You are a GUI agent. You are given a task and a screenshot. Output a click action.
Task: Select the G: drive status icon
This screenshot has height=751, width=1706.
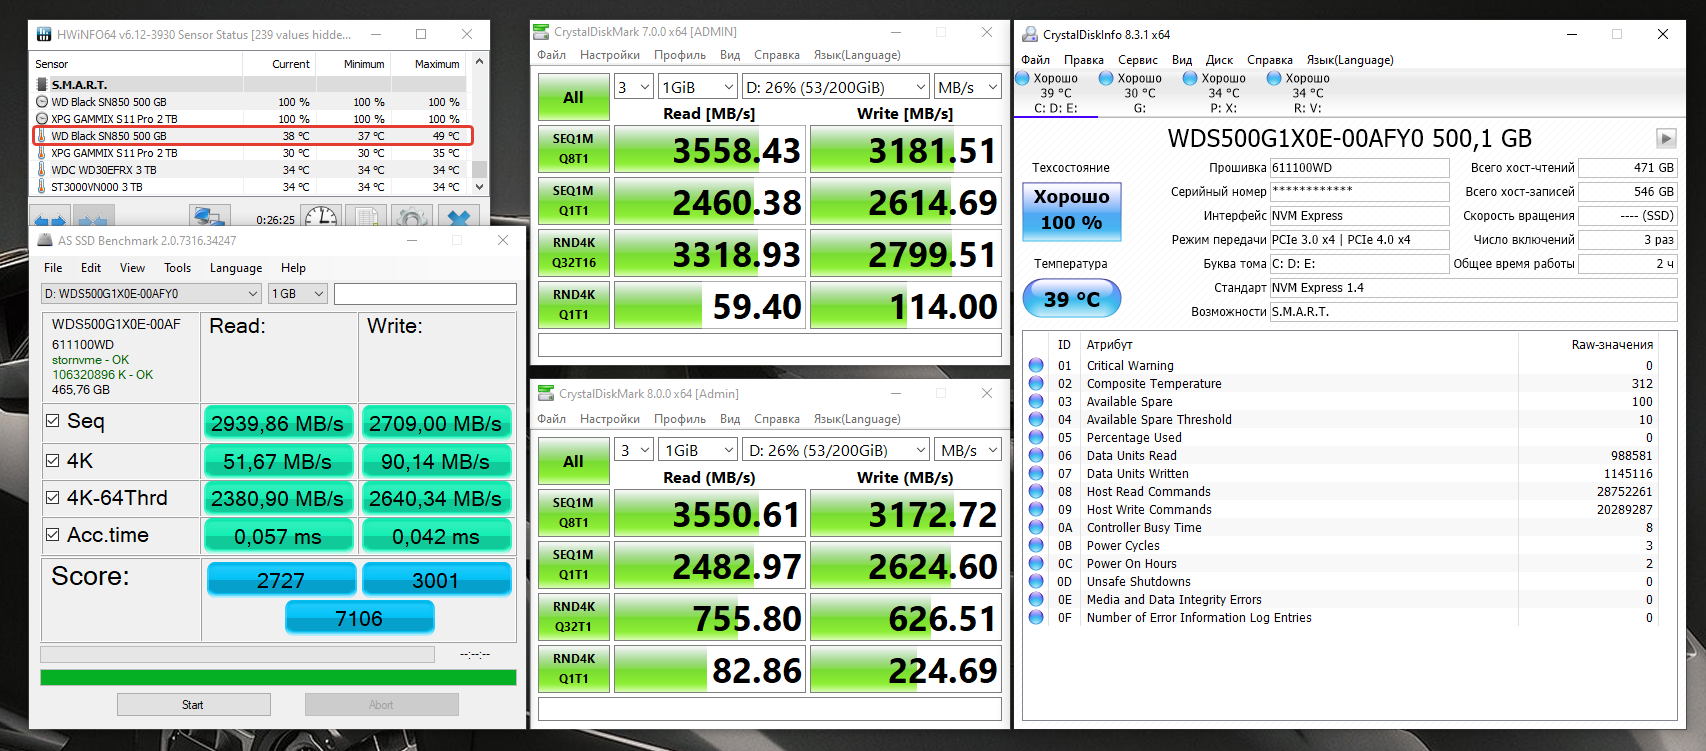pyautogui.click(x=1106, y=78)
